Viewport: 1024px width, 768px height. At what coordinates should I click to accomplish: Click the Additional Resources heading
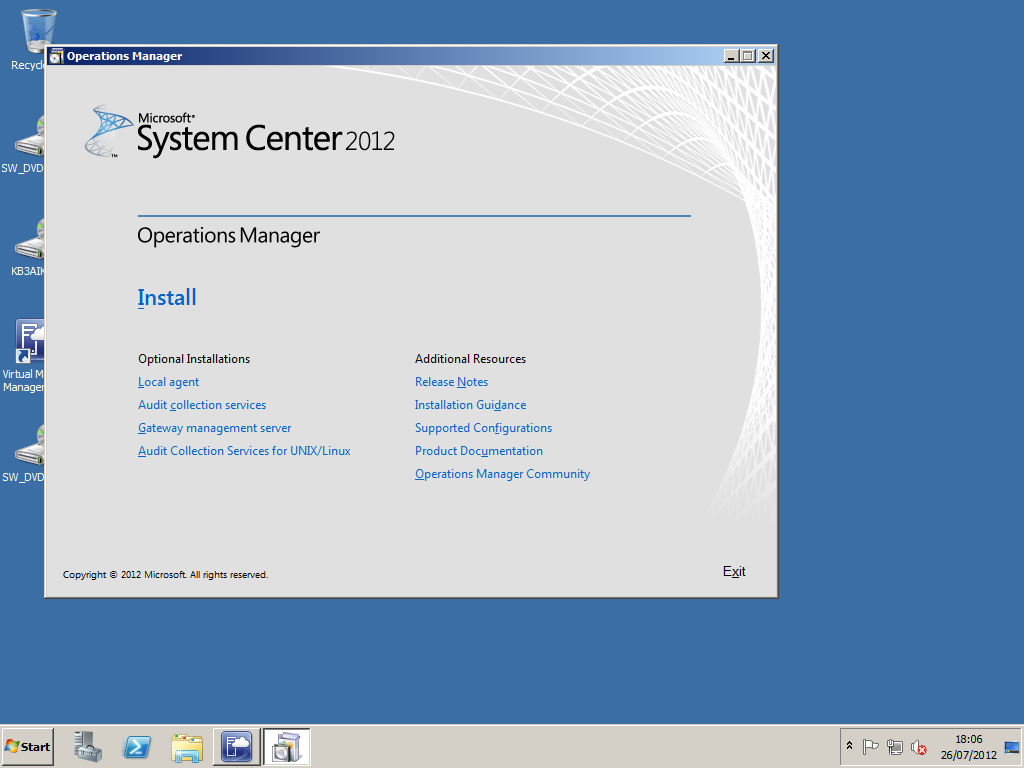tap(470, 359)
